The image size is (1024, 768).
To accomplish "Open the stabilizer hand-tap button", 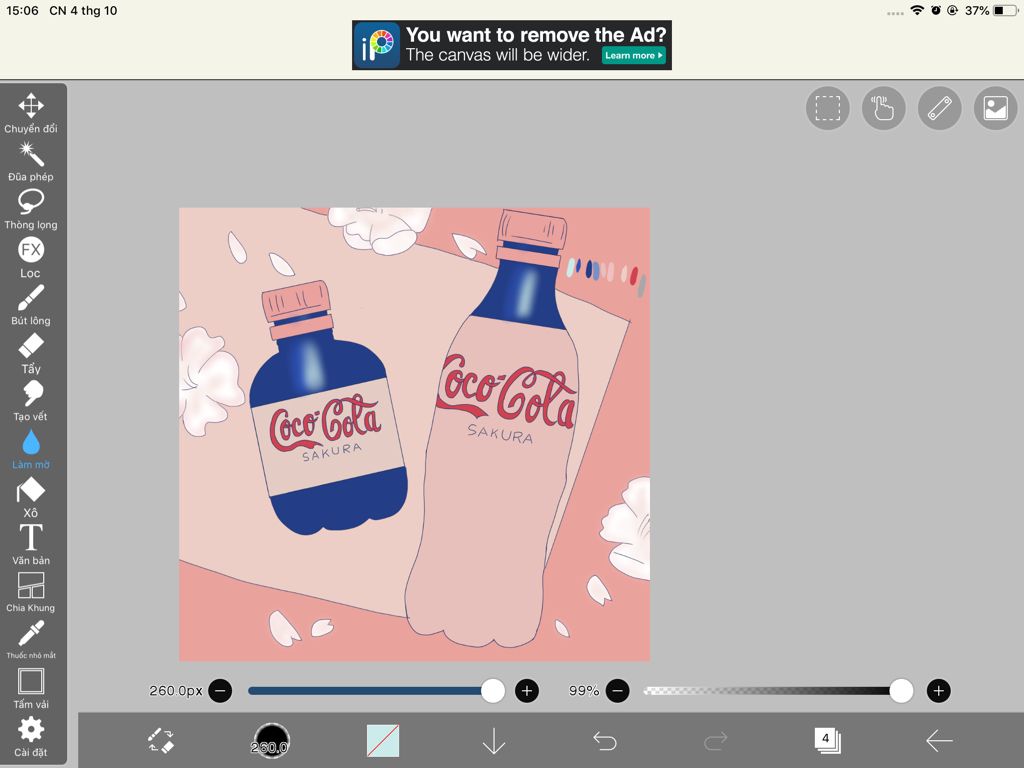I will click(x=884, y=108).
